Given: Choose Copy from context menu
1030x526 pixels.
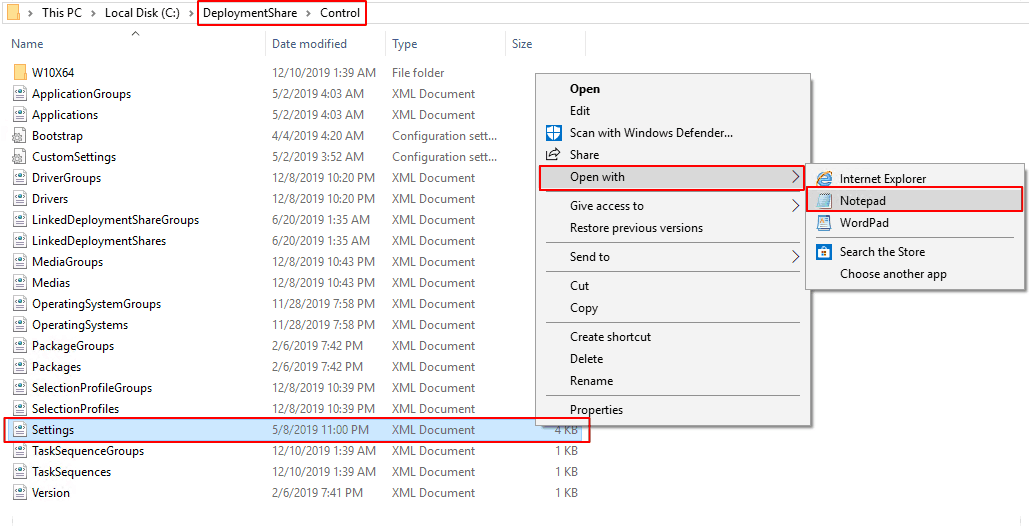Looking at the screenshot, I should tap(584, 308).
